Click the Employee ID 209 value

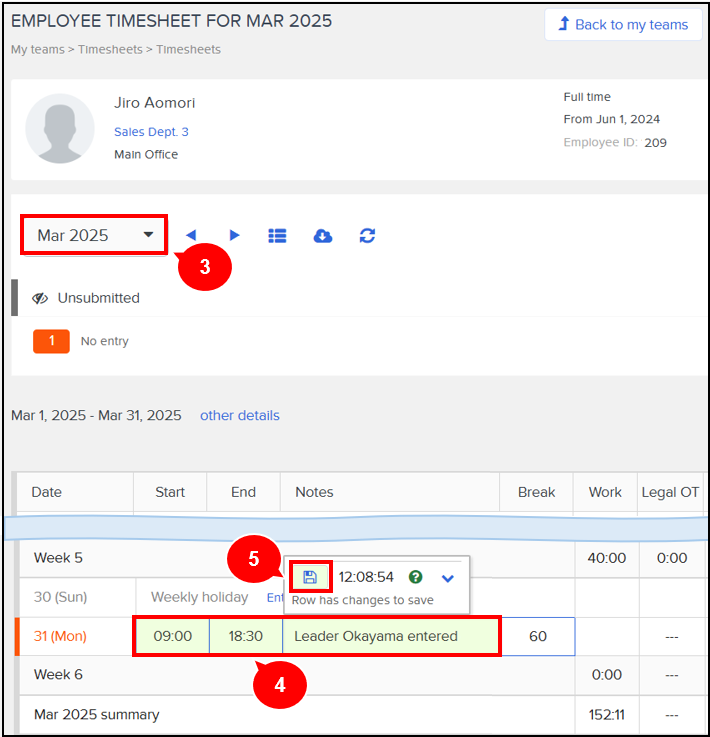[655, 142]
